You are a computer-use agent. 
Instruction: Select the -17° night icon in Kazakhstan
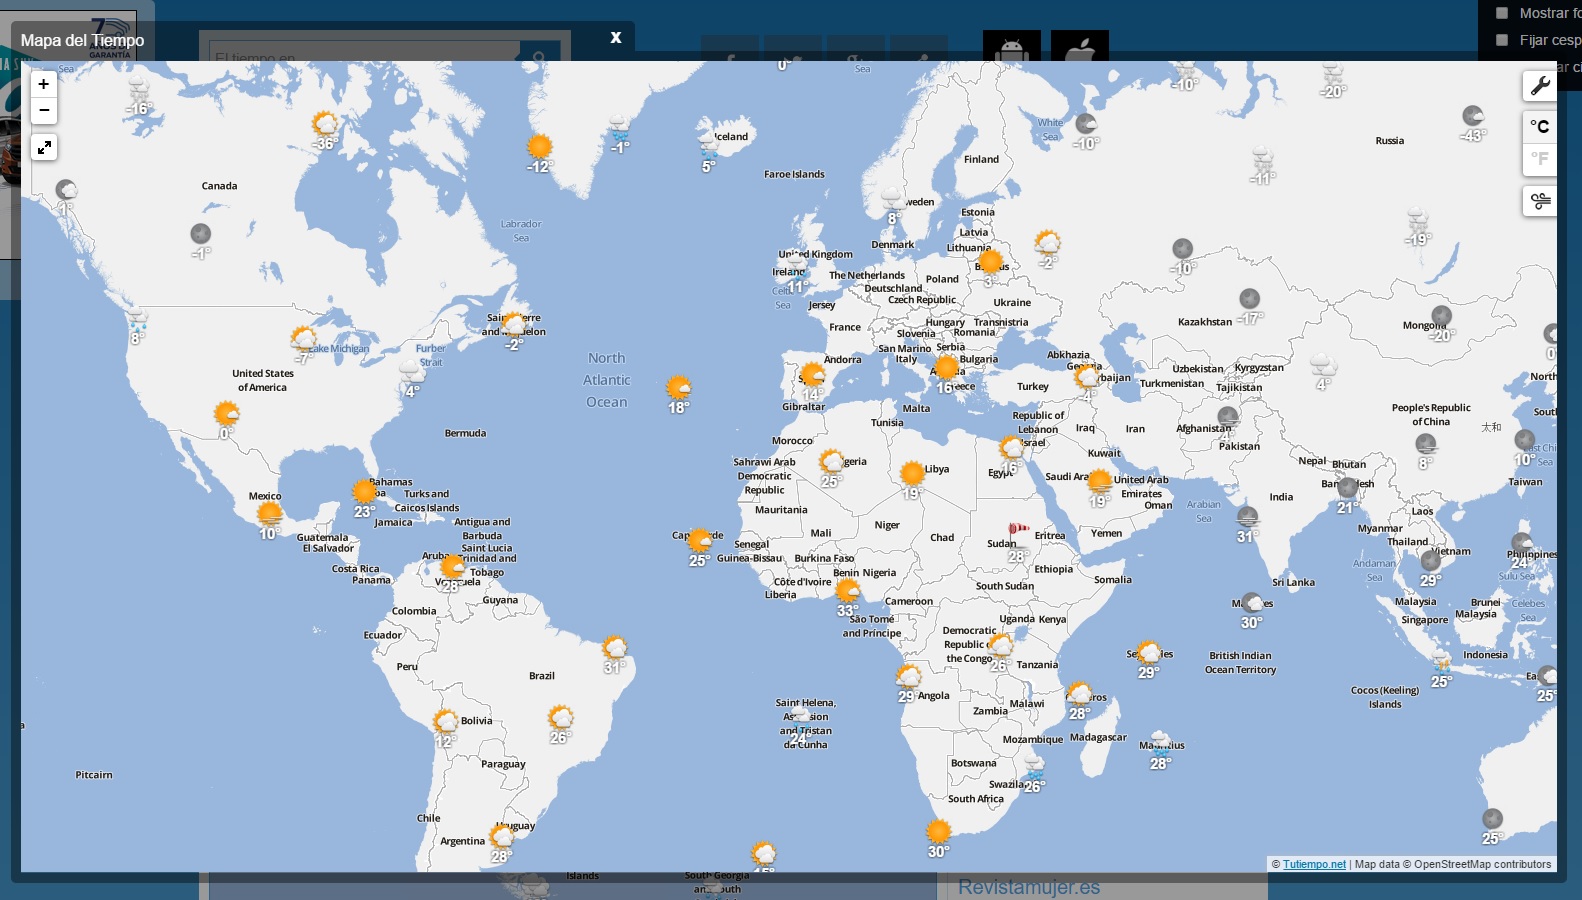click(1250, 299)
